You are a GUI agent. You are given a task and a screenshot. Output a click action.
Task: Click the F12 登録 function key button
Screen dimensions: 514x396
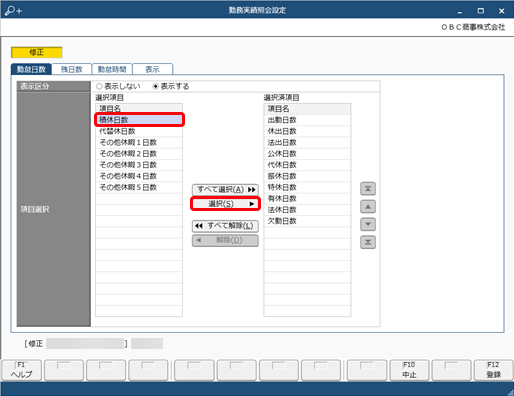click(x=494, y=370)
